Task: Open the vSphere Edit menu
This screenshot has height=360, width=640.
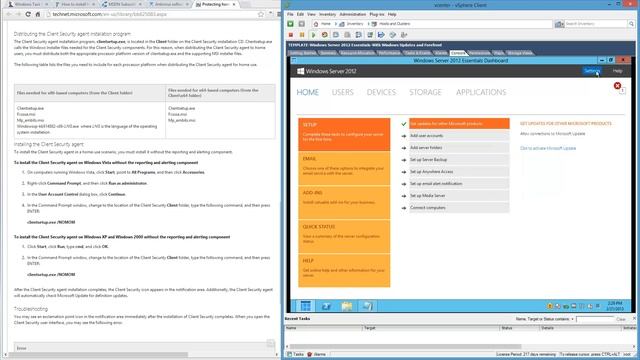Action: tap(300, 14)
